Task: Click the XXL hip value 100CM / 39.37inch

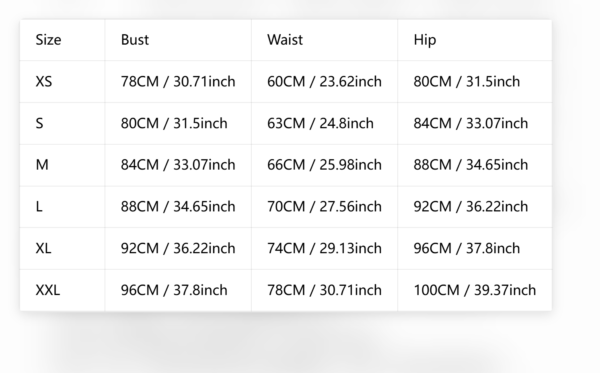Action: (x=474, y=290)
